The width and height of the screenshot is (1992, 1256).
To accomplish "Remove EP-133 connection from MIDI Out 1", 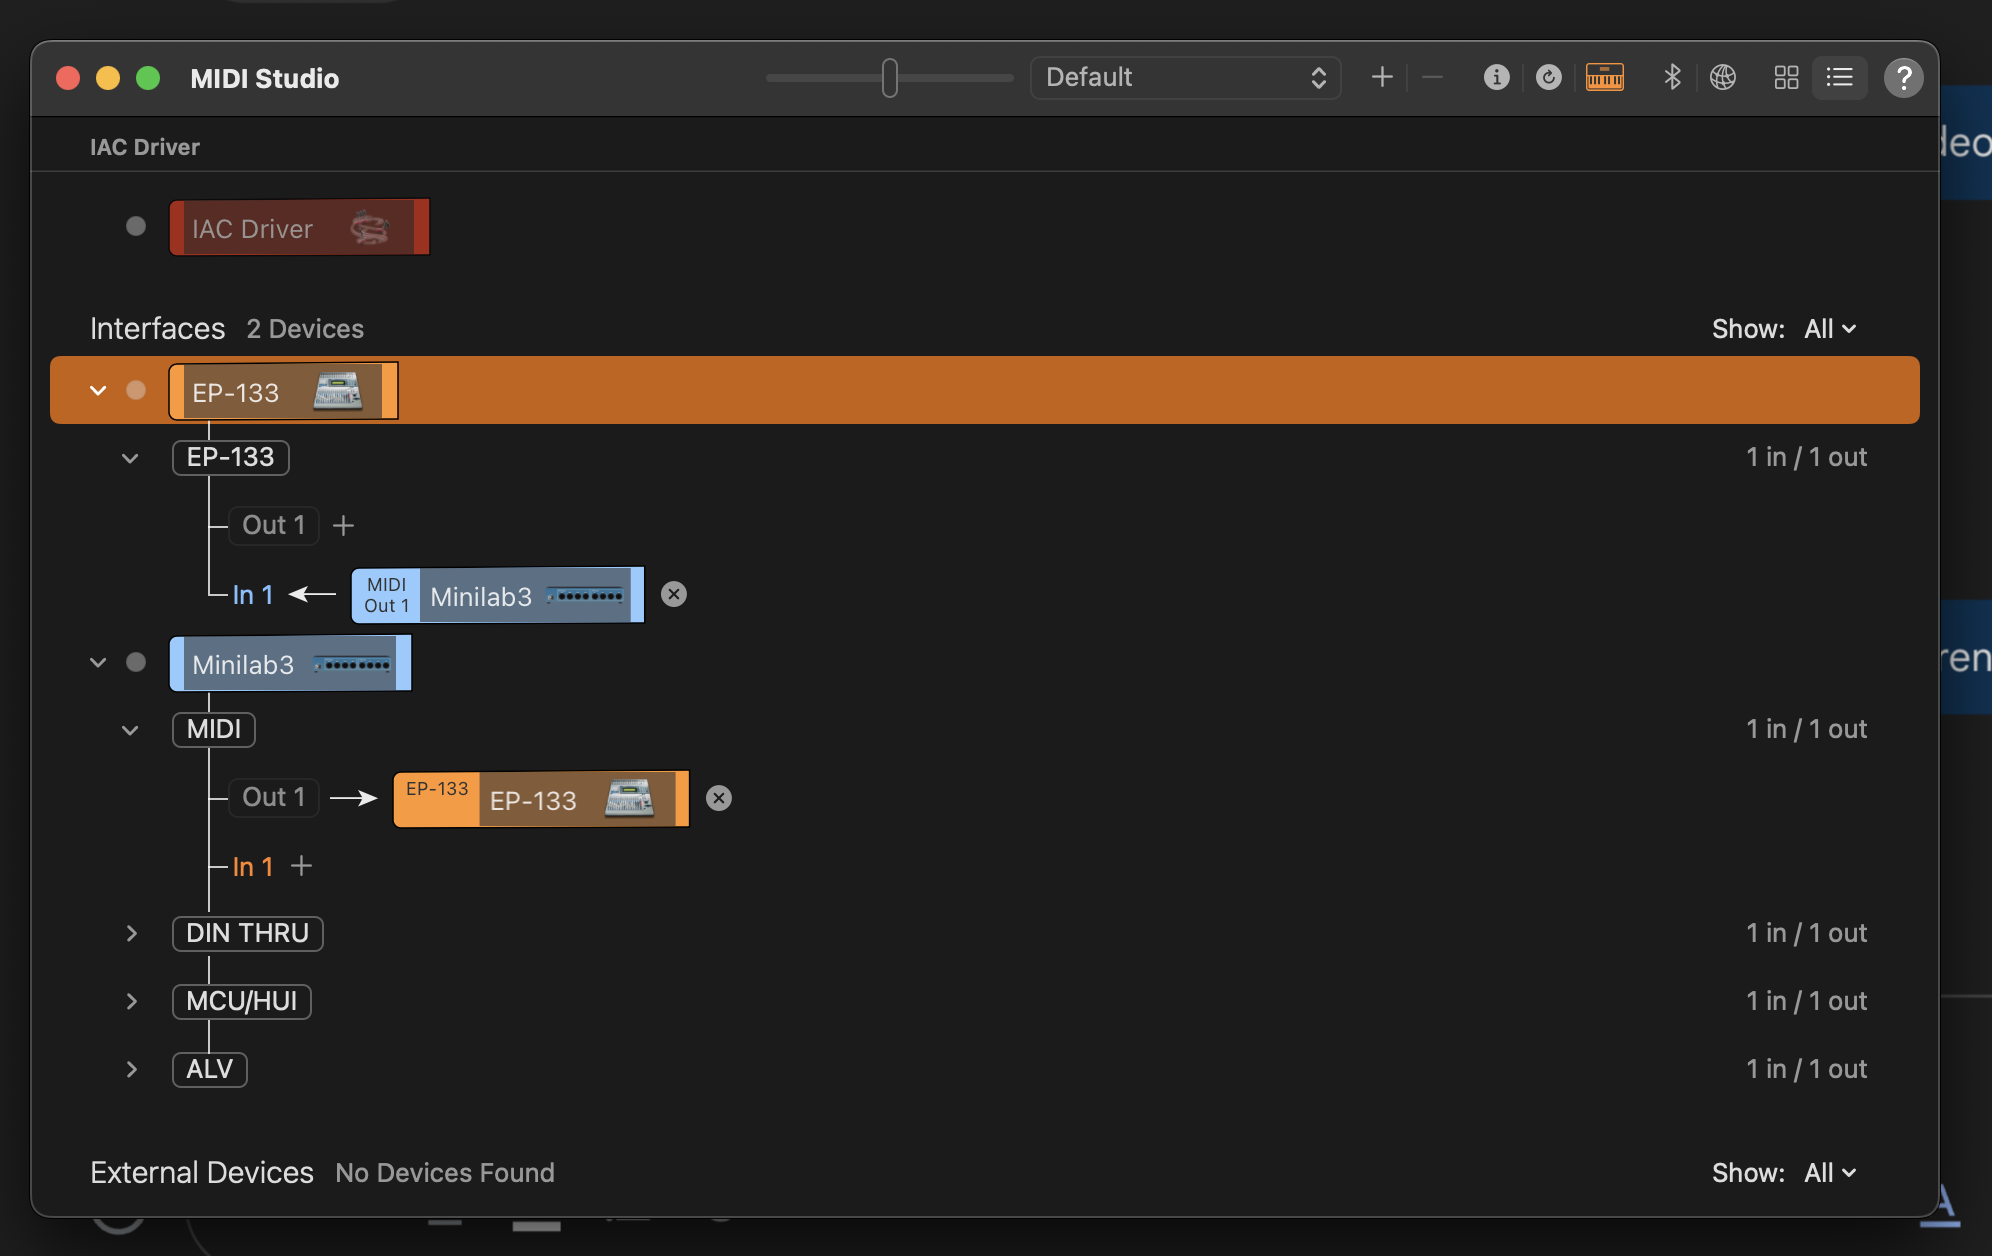I will pos(719,798).
